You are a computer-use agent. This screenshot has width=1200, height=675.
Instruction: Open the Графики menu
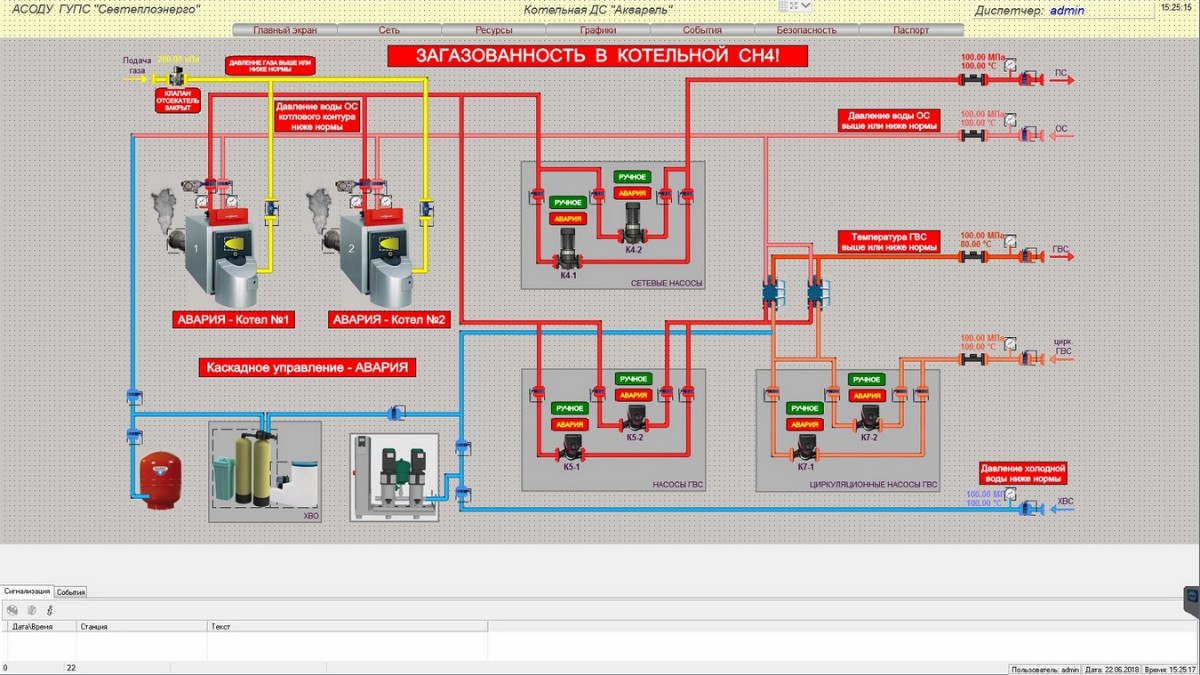597,30
